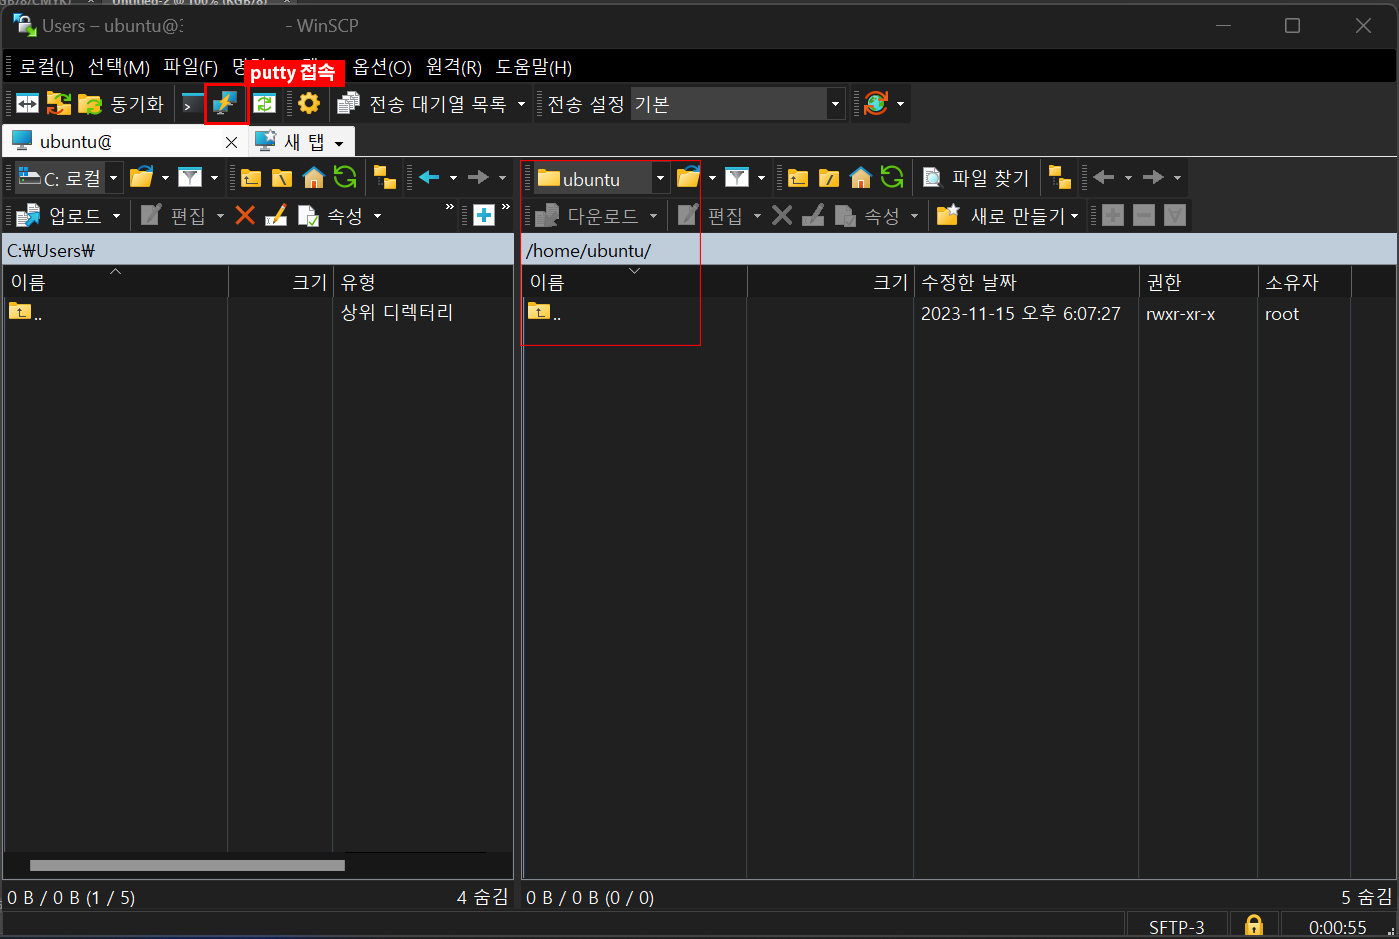Image resolution: width=1399 pixels, height=939 pixels.
Task: Go to local root directory icon
Action: point(282,178)
